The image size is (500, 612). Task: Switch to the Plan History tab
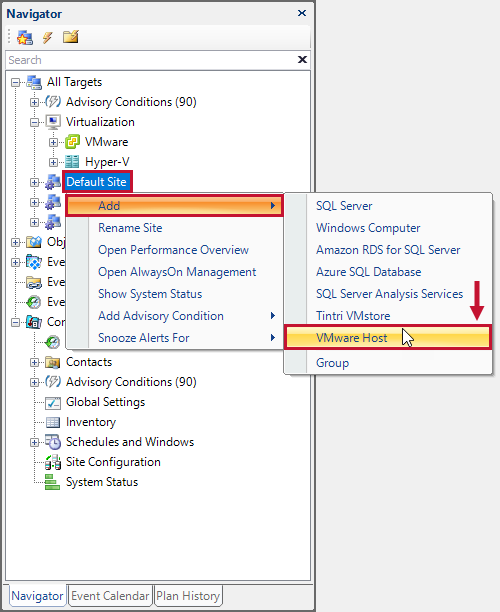188,596
